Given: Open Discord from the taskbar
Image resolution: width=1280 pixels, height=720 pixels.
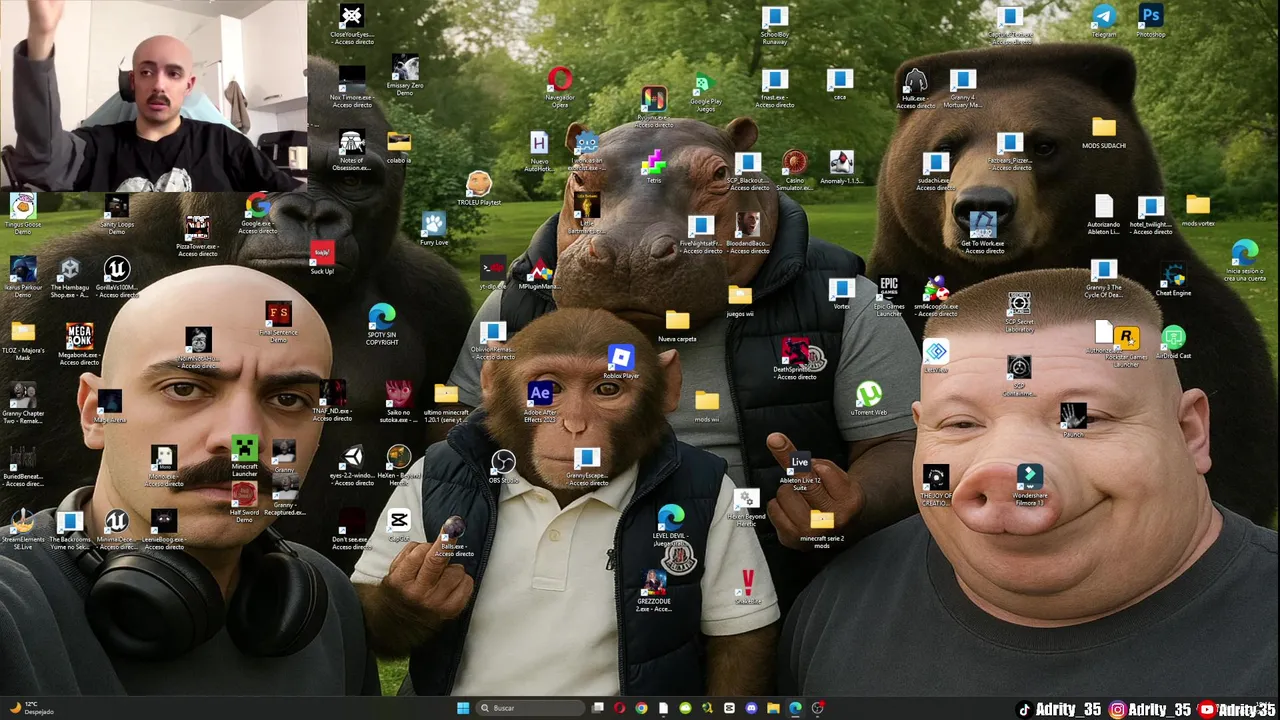Looking at the screenshot, I should pos(751,708).
